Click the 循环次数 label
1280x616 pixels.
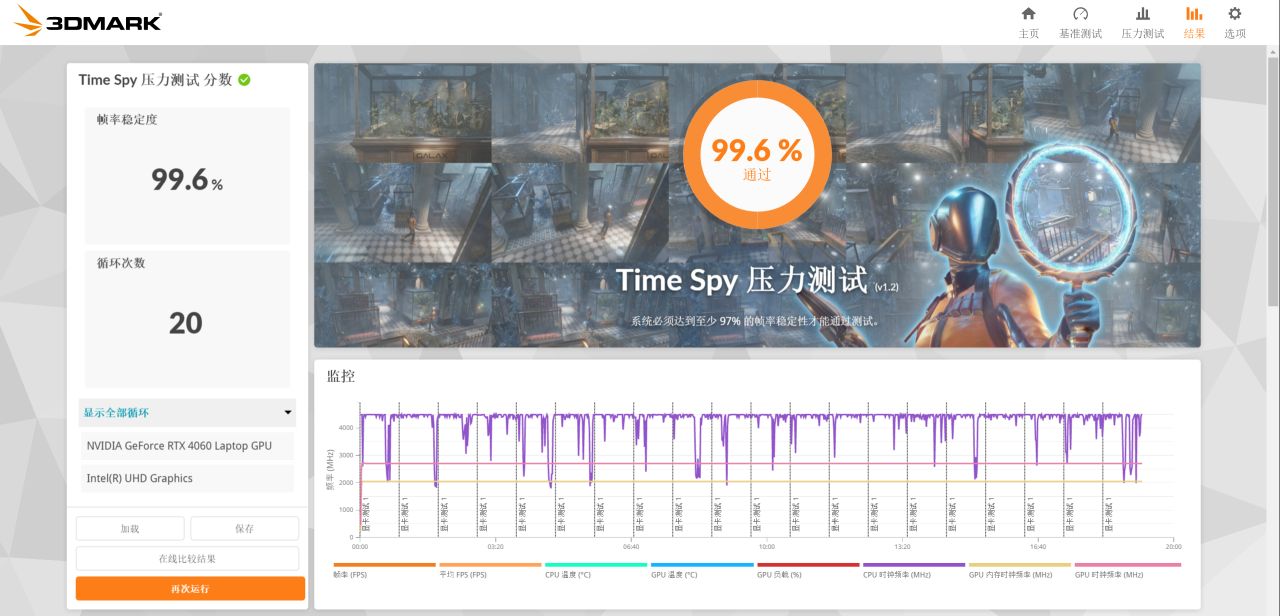[121, 263]
